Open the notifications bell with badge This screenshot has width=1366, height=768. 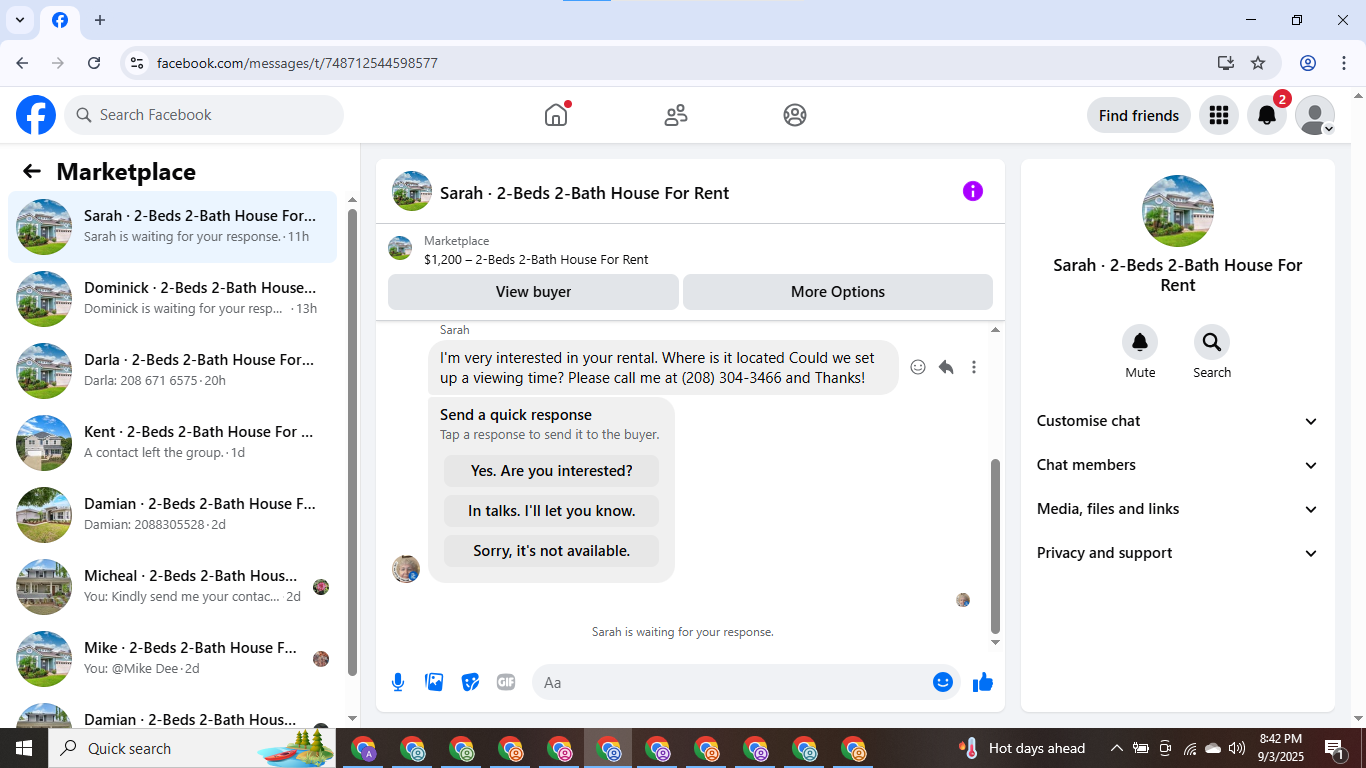[x=1267, y=115]
